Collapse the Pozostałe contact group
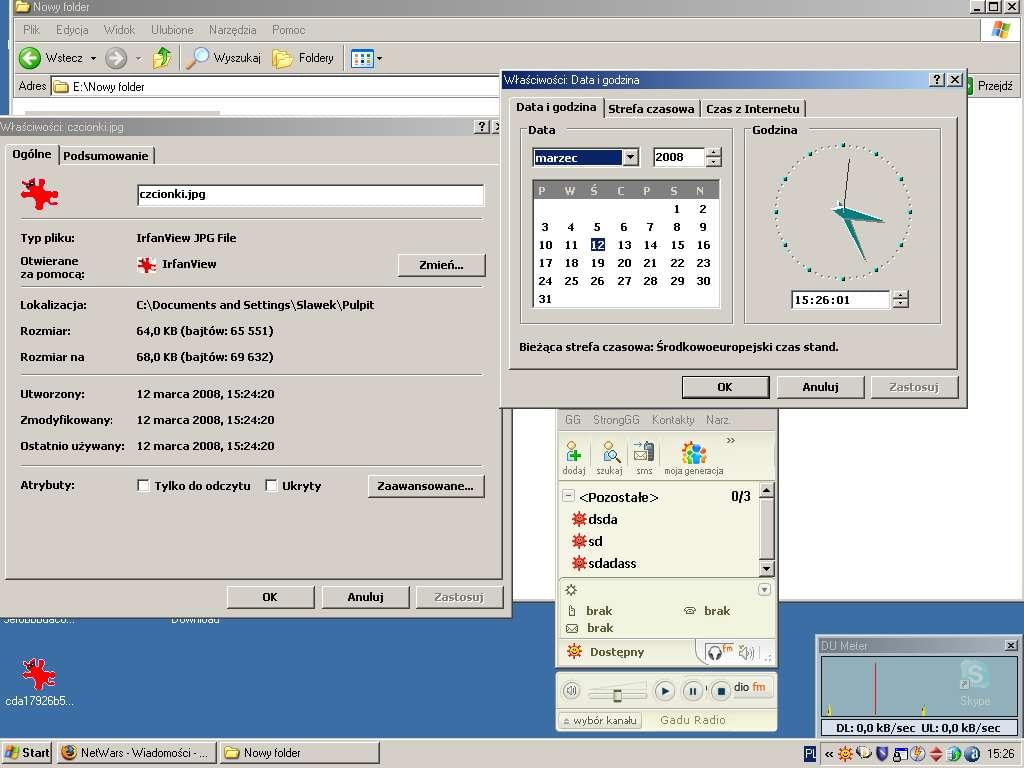 pyautogui.click(x=568, y=496)
